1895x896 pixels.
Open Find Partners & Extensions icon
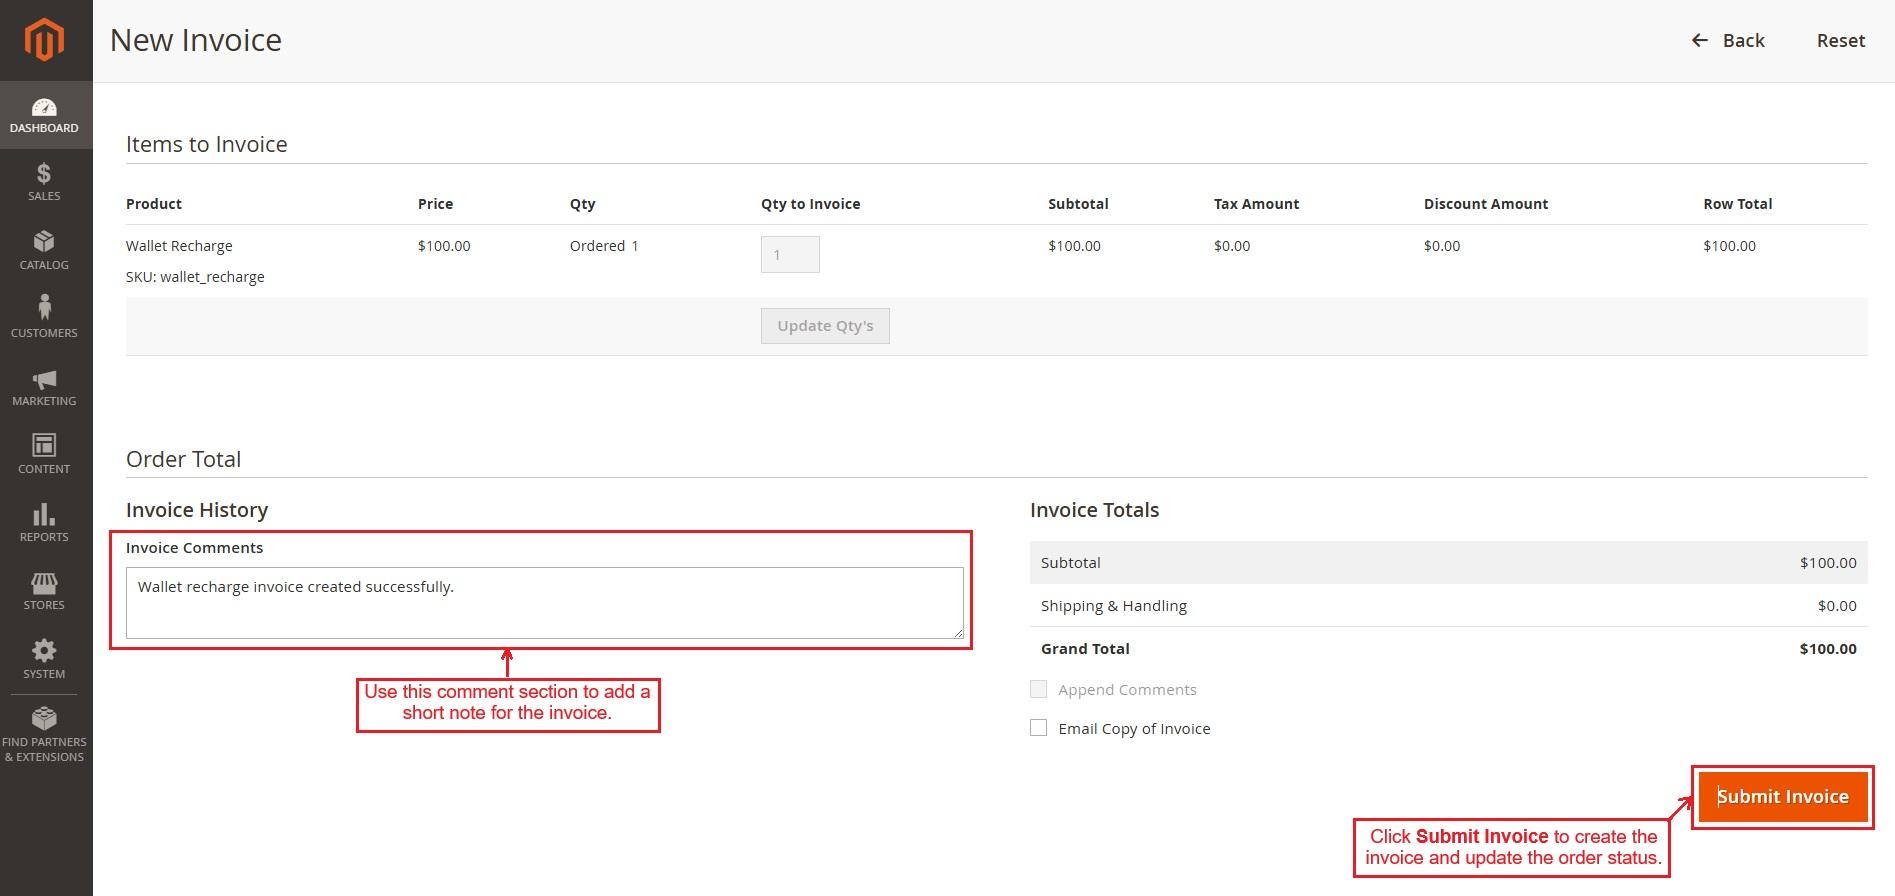(x=44, y=719)
